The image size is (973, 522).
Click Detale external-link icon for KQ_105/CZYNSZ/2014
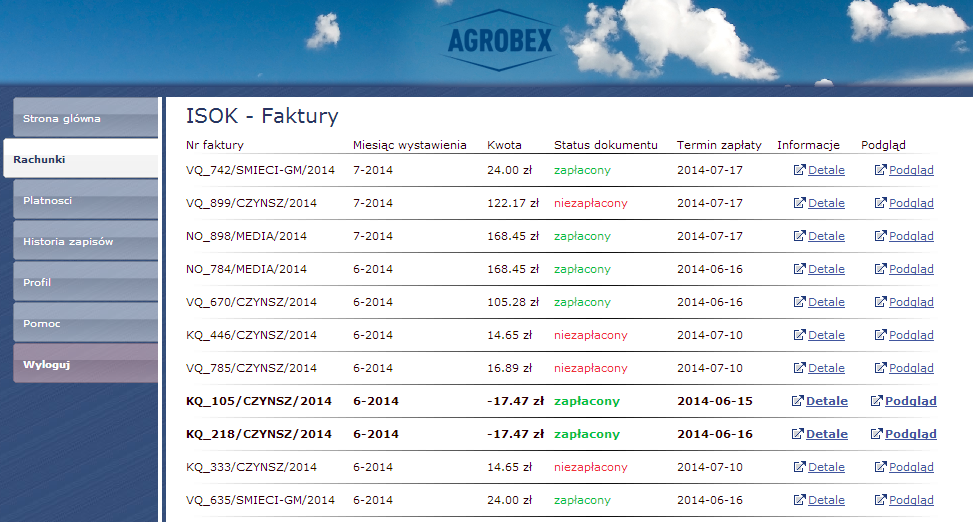pyautogui.click(x=797, y=401)
